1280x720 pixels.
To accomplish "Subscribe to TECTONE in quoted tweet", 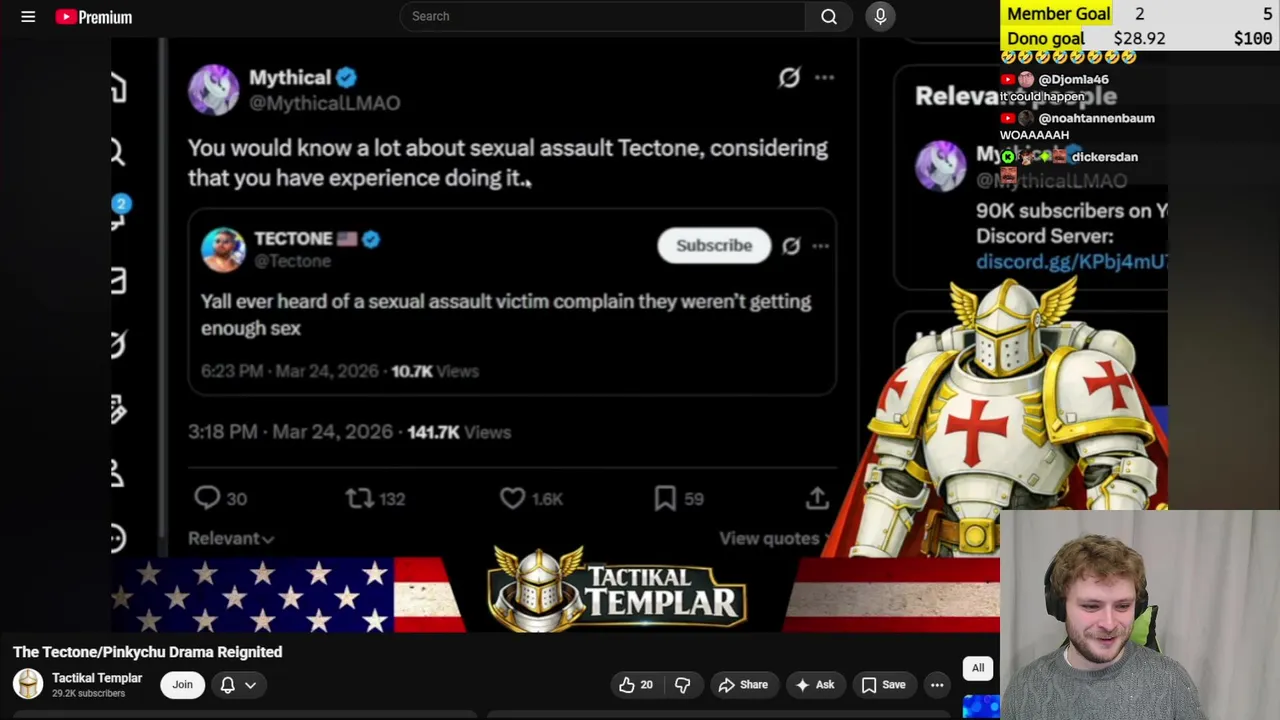I will tap(714, 245).
